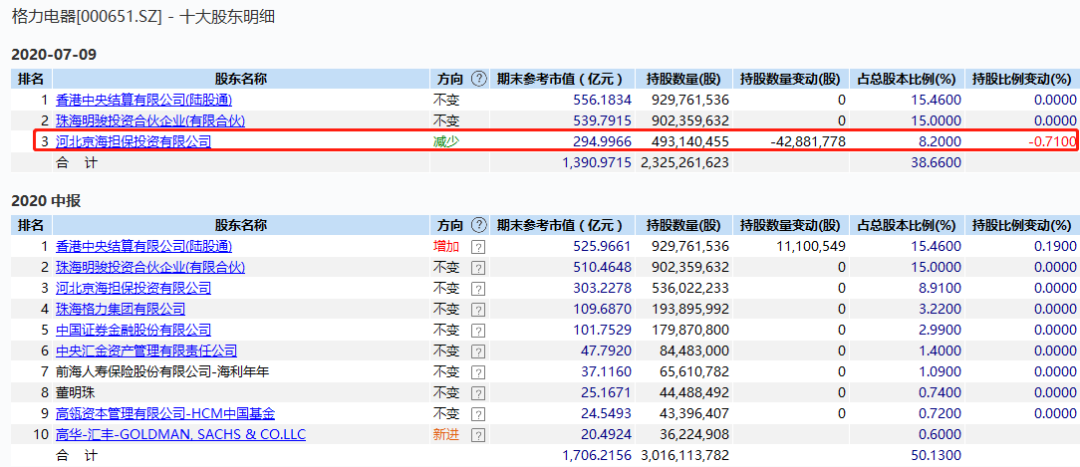The height and width of the screenshot is (467, 1080).
Task: Click the 2,325,261,623 total shares cell
Action: click(x=683, y=163)
